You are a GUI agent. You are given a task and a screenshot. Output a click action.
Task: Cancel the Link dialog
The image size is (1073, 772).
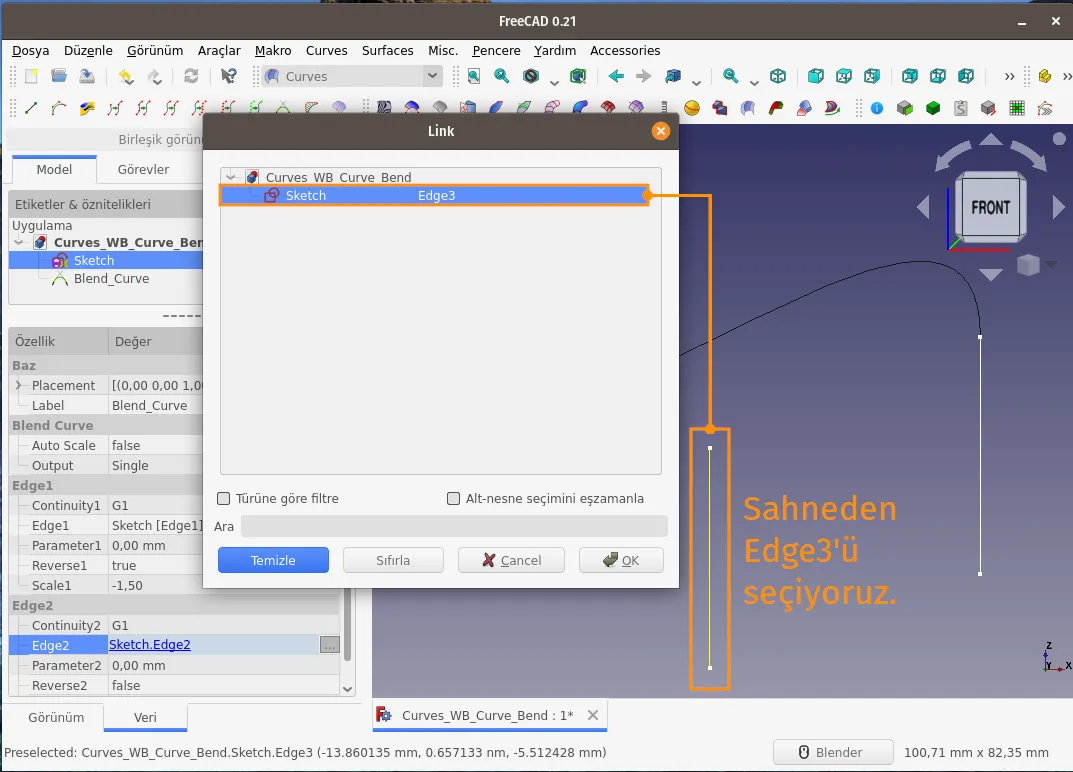click(x=511, y=560)
